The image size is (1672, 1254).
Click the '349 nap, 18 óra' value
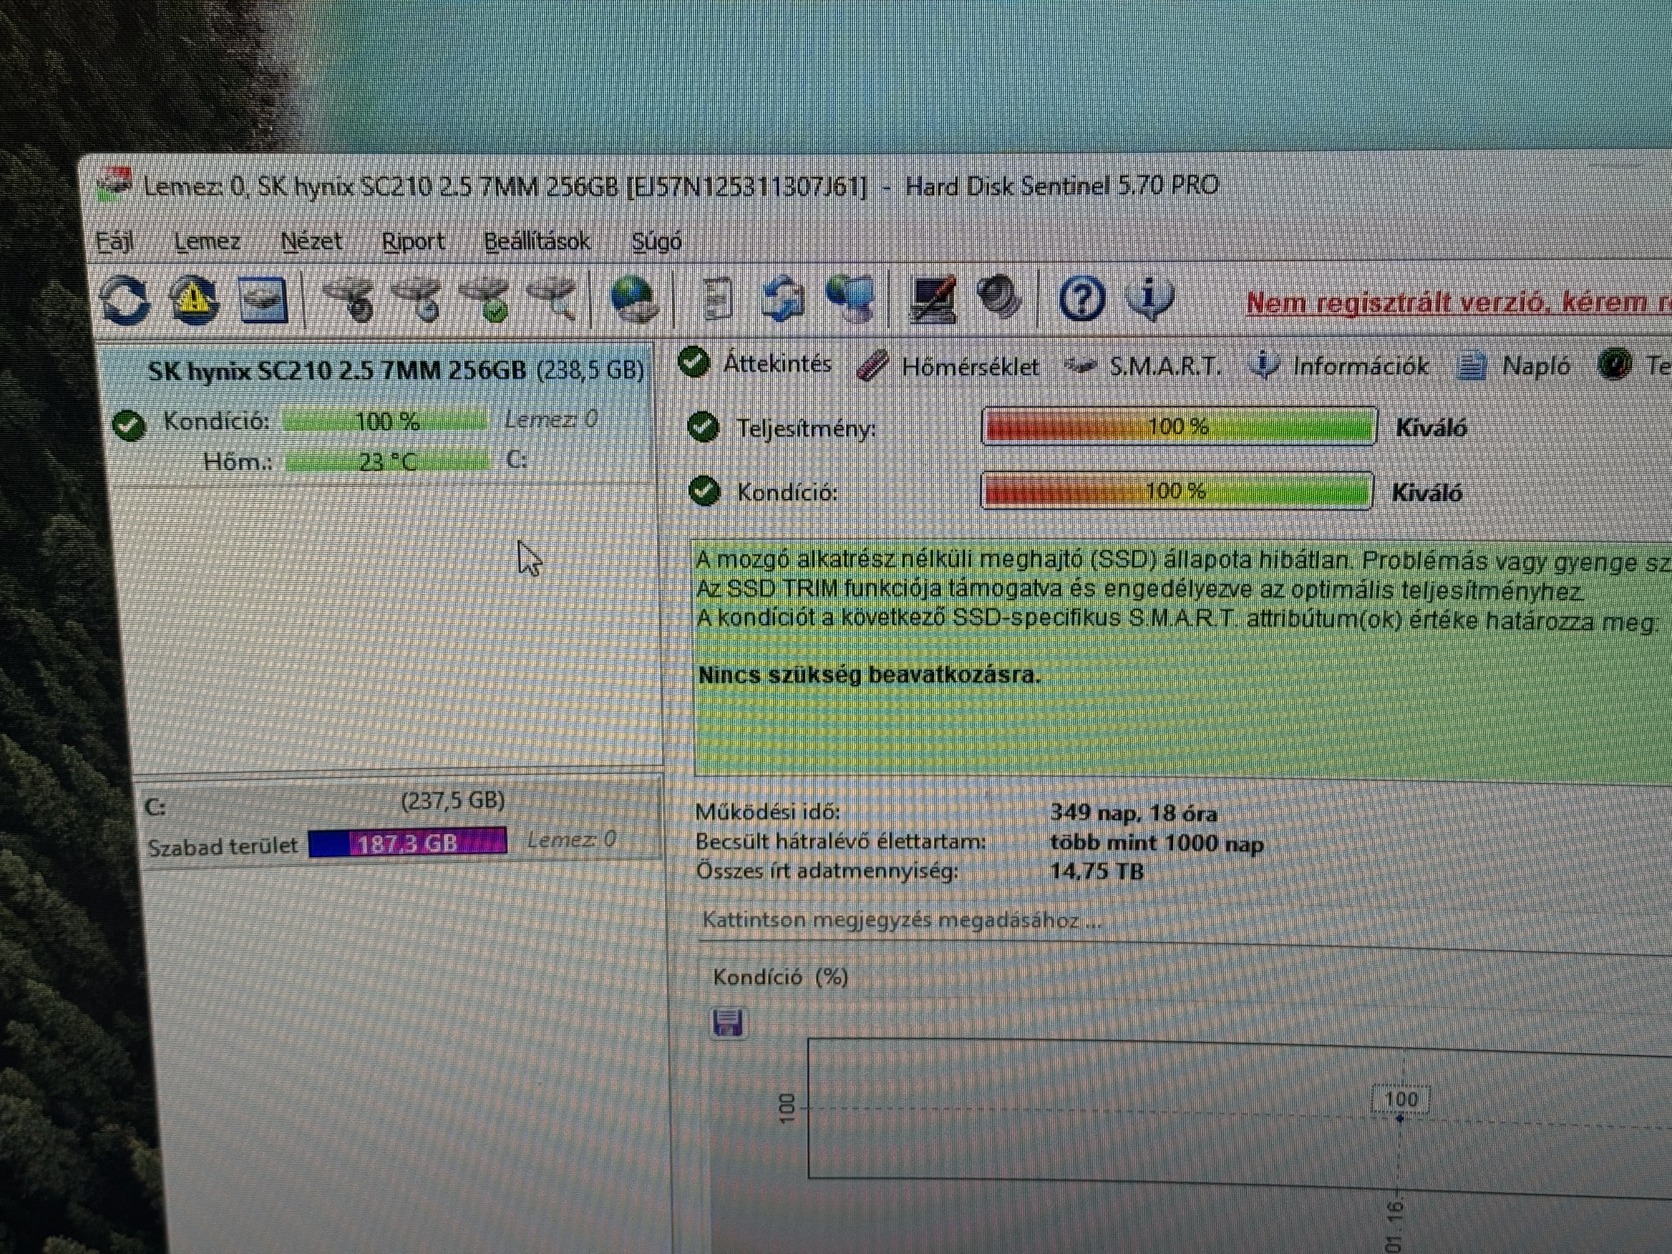click(1133, 813)
